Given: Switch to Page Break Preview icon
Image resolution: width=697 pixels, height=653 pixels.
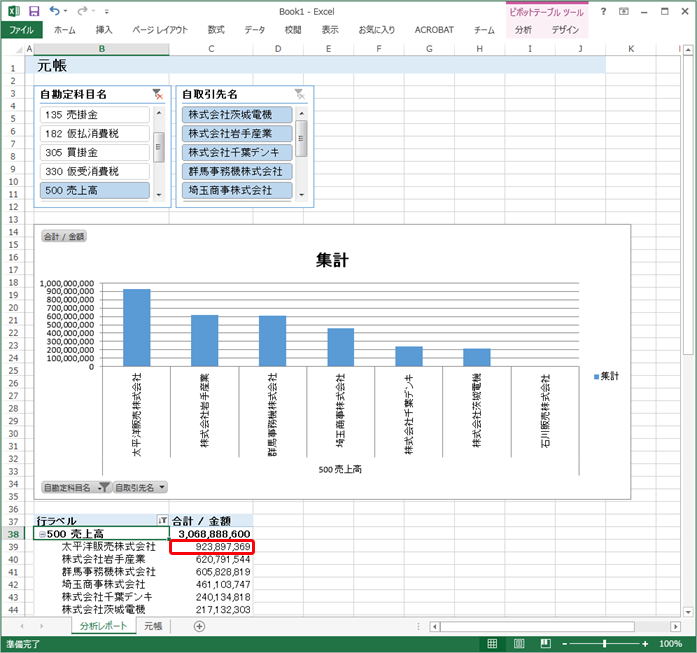Looking at the screenshot, I should [545, 643].
